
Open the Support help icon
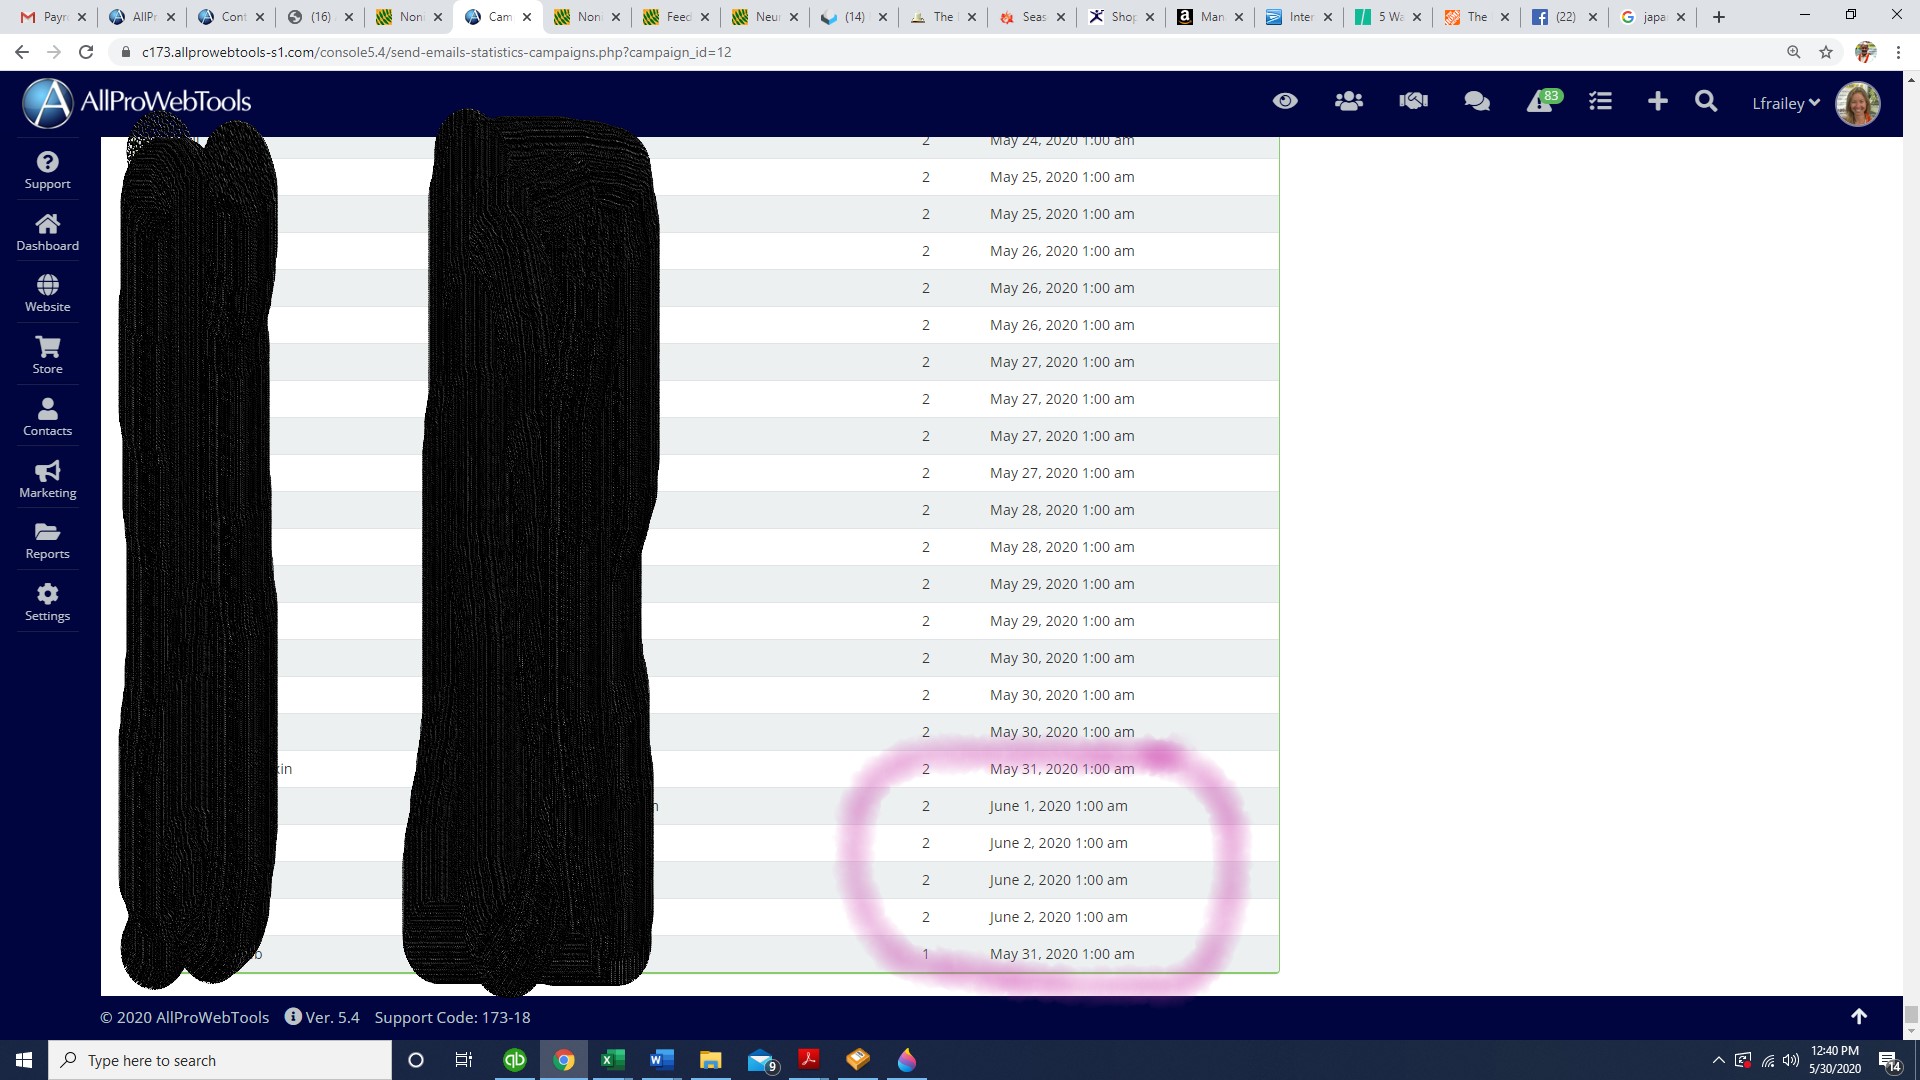pyautogui.click(x=47, y=170)
